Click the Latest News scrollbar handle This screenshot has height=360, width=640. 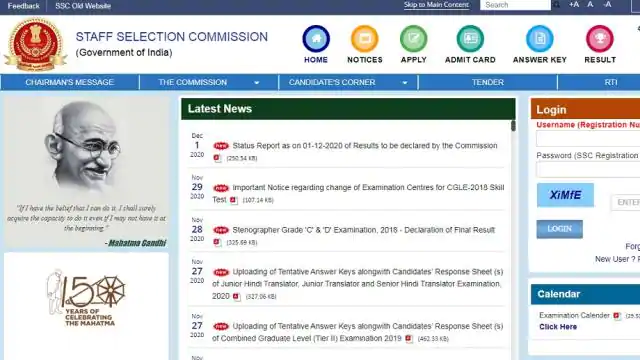tap(513, 126)
